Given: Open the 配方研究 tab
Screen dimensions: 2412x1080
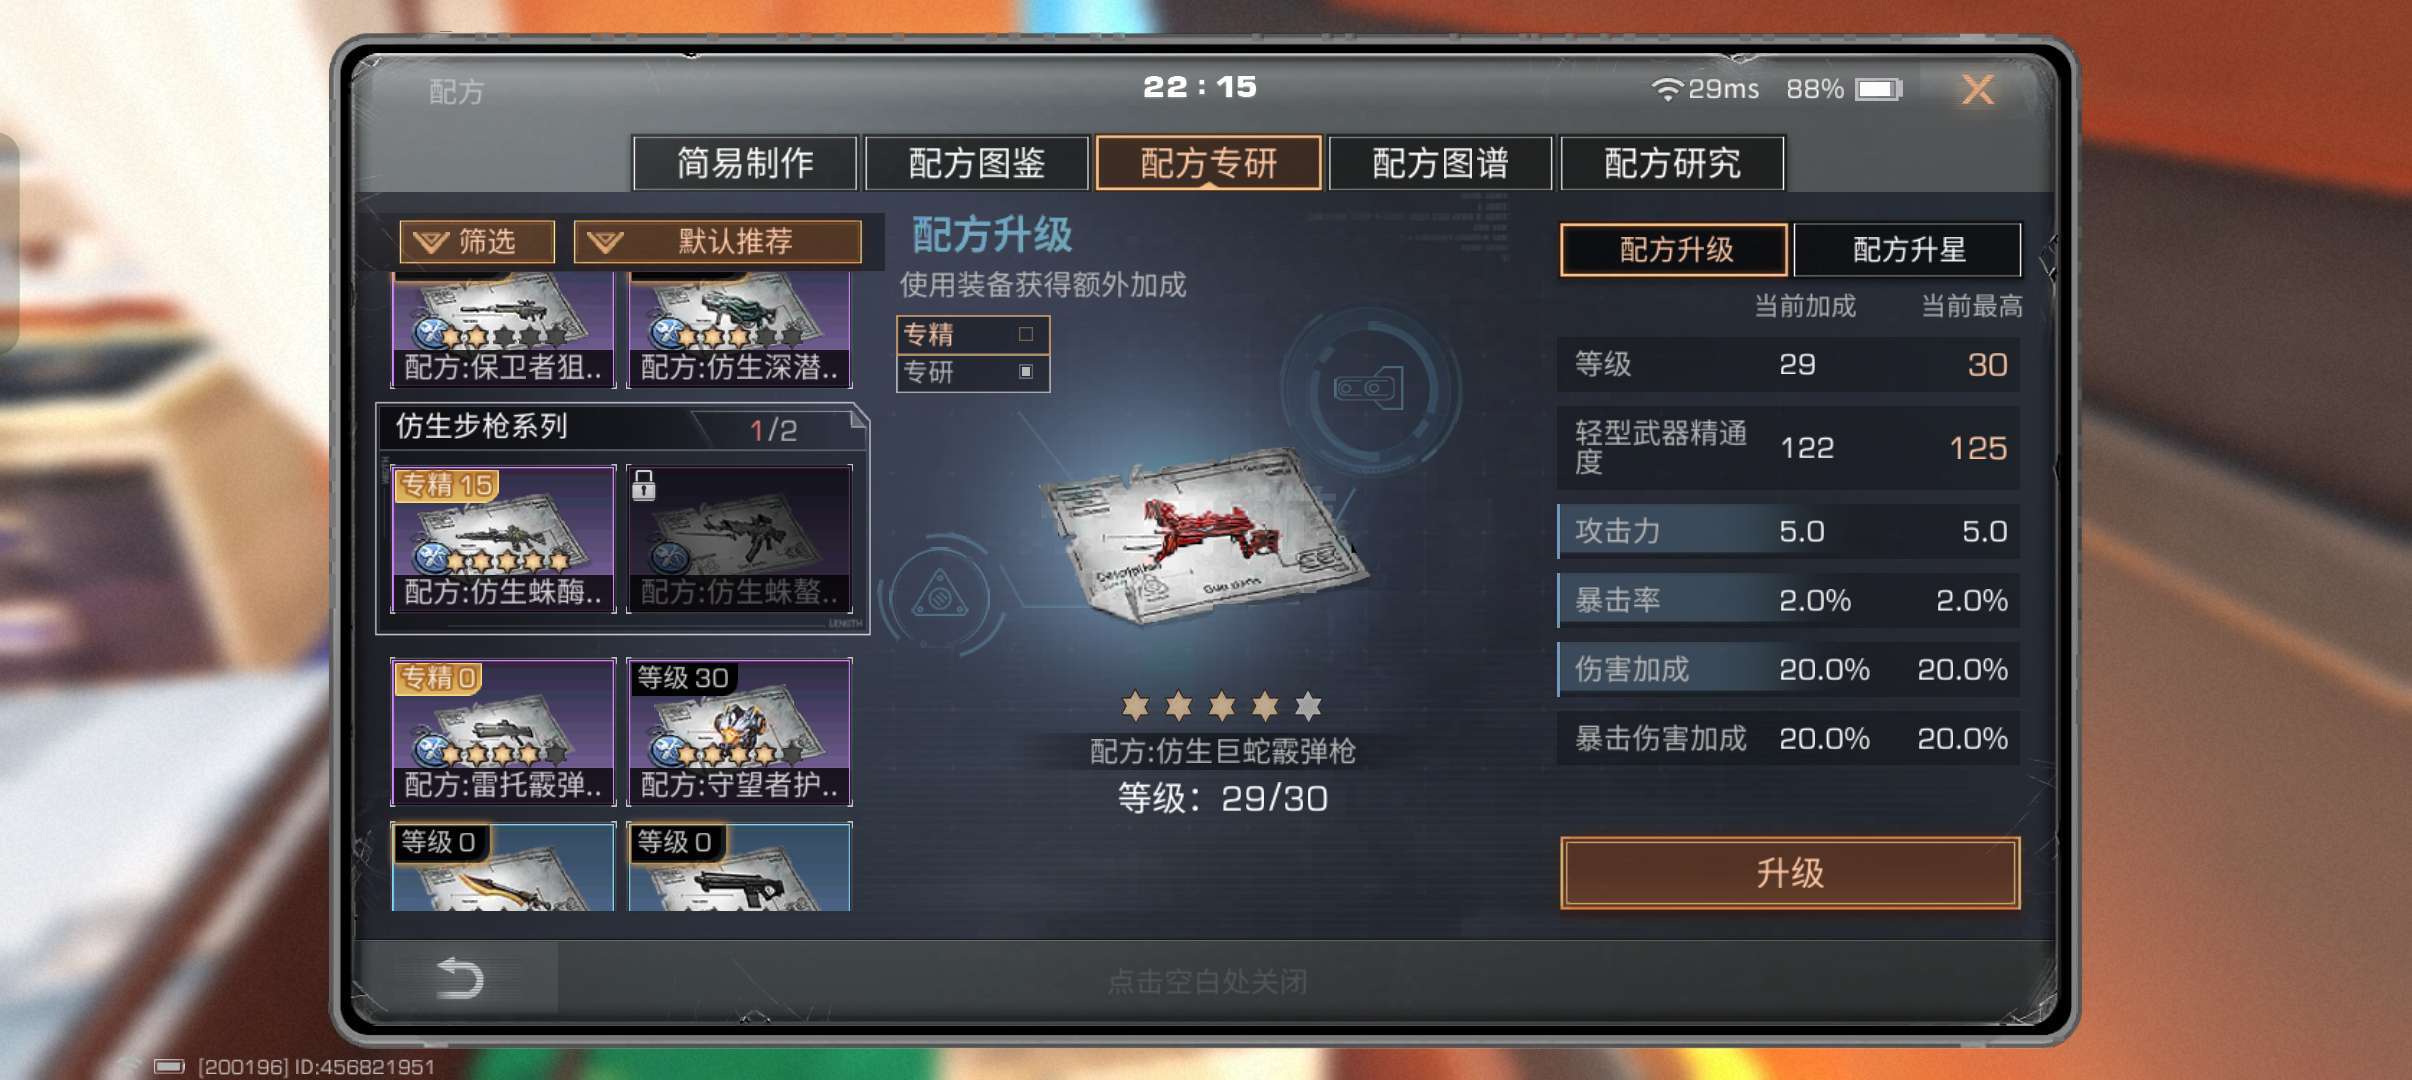Looking at the screenshot, I should 1672,163.
